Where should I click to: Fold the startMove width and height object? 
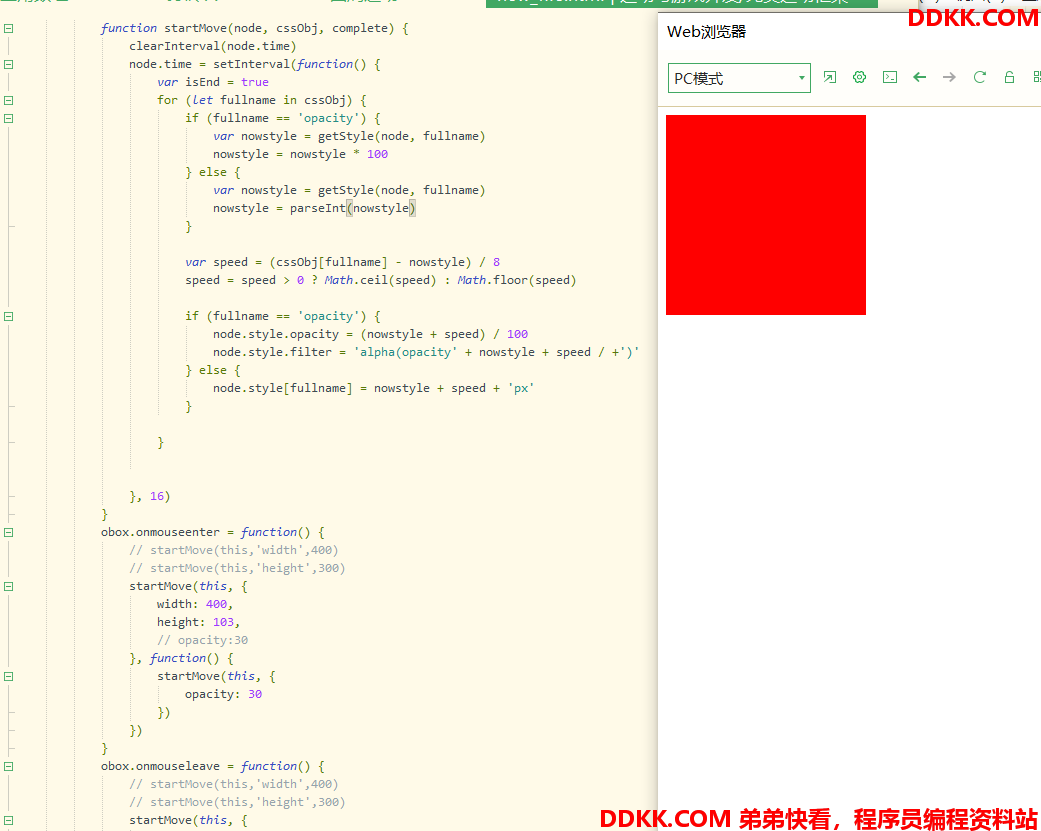pos(9,586)
